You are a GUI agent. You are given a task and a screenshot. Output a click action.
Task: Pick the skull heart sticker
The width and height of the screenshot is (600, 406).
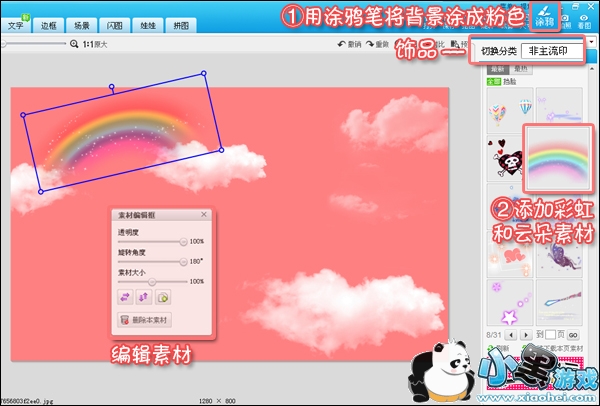tap(505, 158)
